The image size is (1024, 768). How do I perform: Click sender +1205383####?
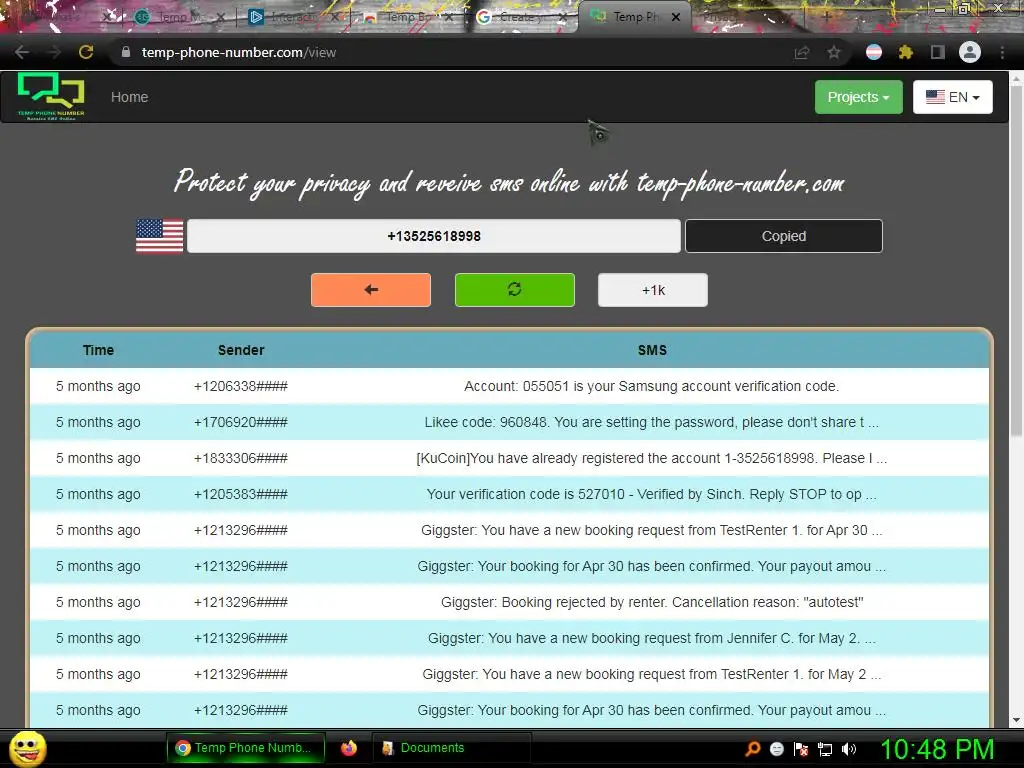coord(241,494)
